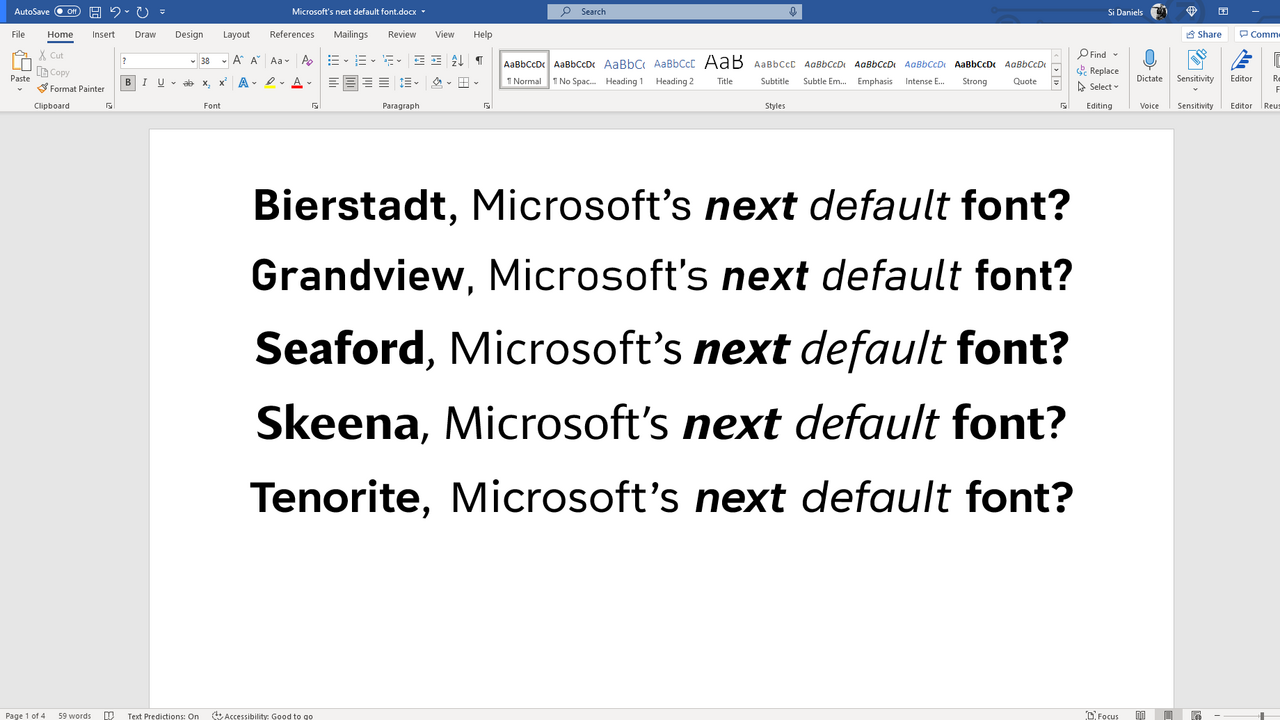Click the Save icon in title bar
1280x720 pixels.
click(95, 12)
